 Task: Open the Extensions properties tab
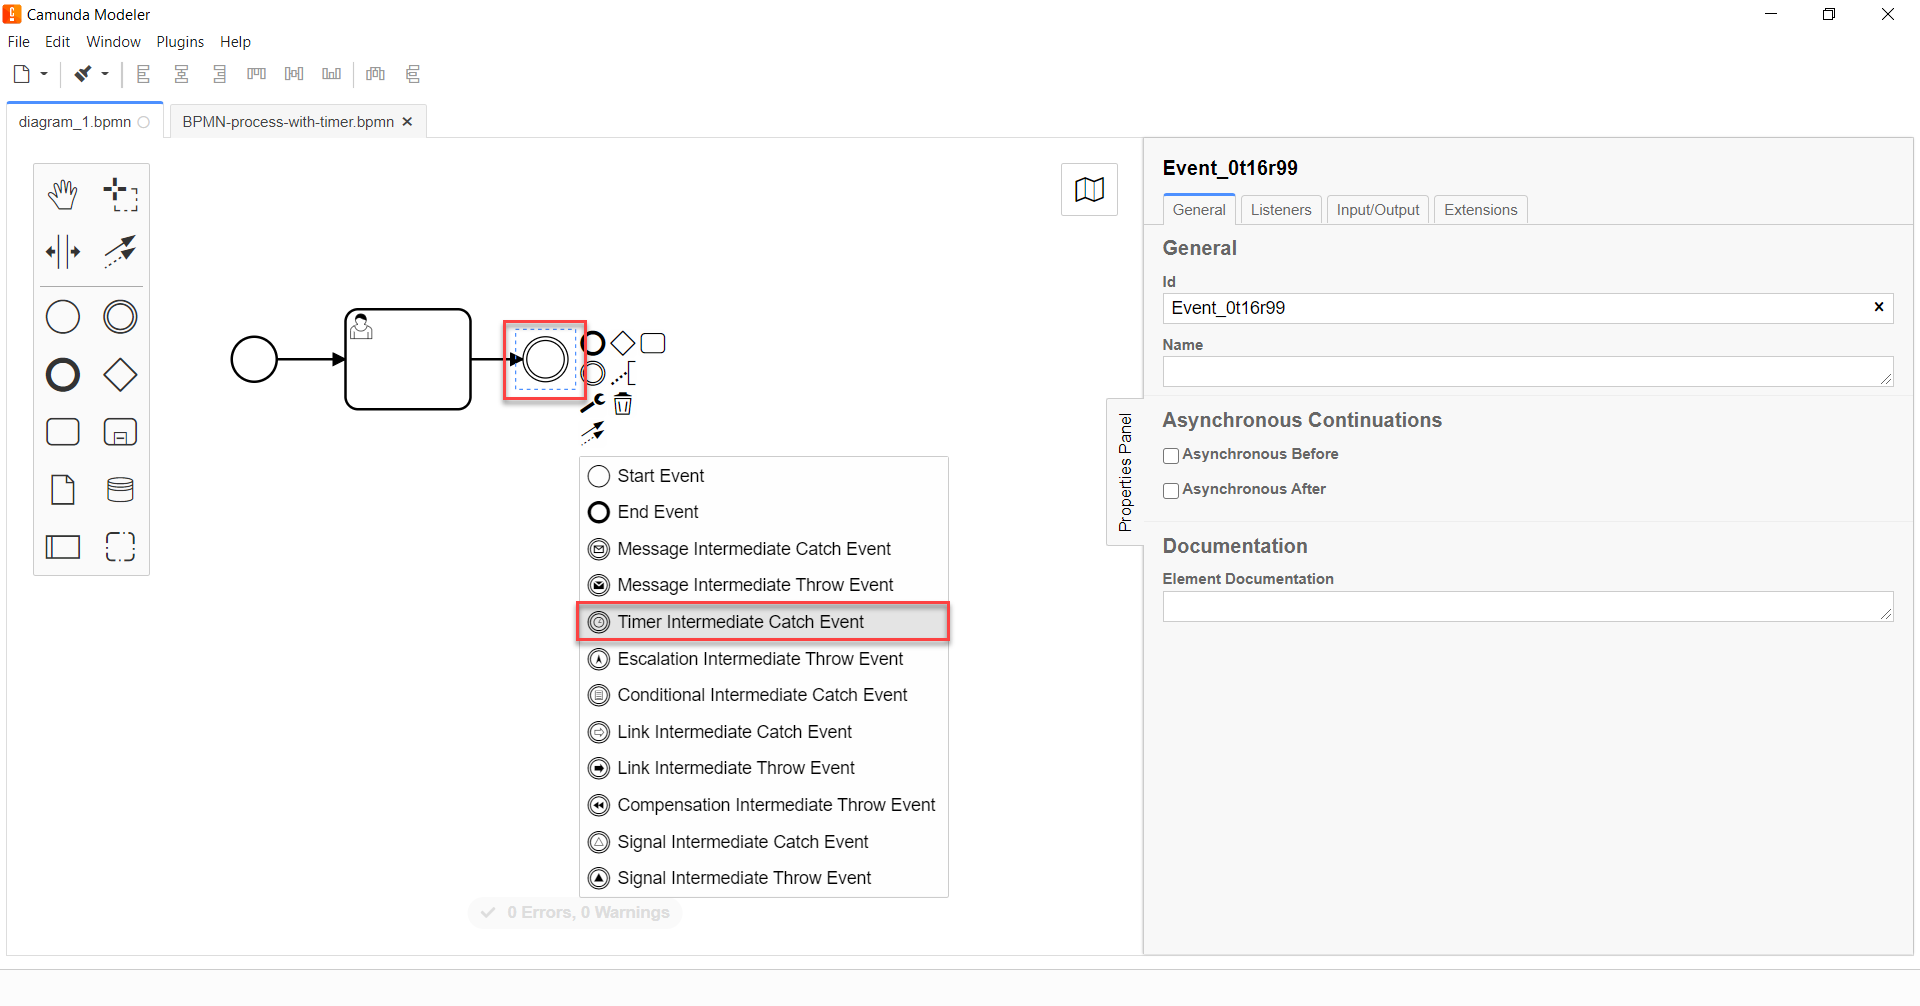point(1481,210)
